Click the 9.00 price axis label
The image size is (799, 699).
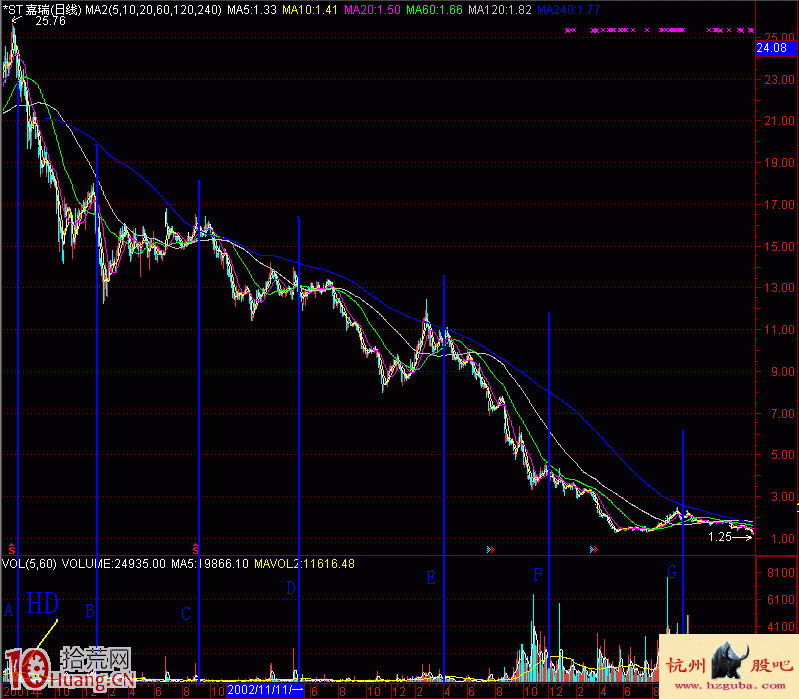click(782, 371)
